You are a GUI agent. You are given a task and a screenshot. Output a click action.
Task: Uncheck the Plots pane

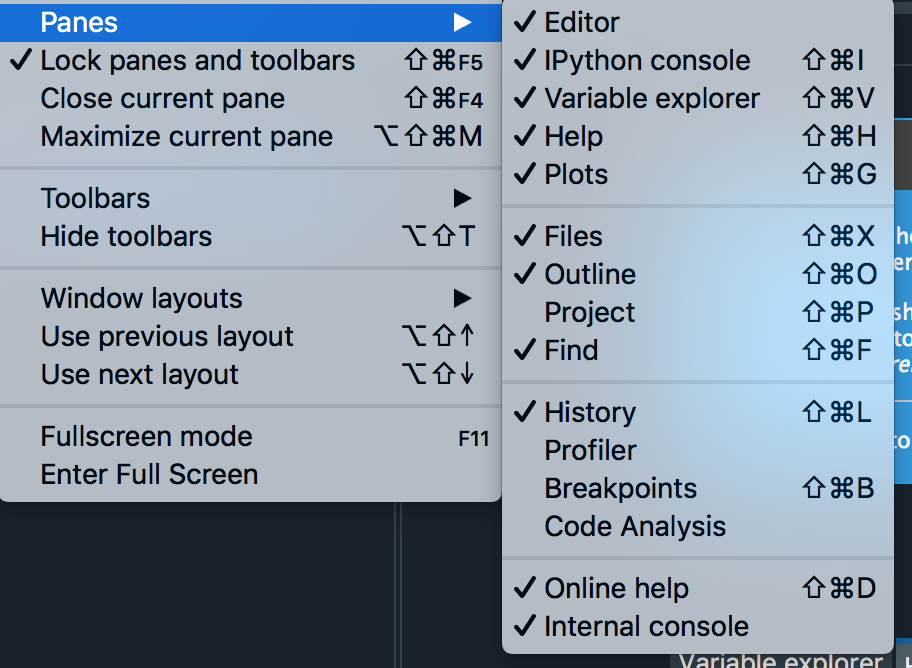pyautogui.click(x=576, y=174)
